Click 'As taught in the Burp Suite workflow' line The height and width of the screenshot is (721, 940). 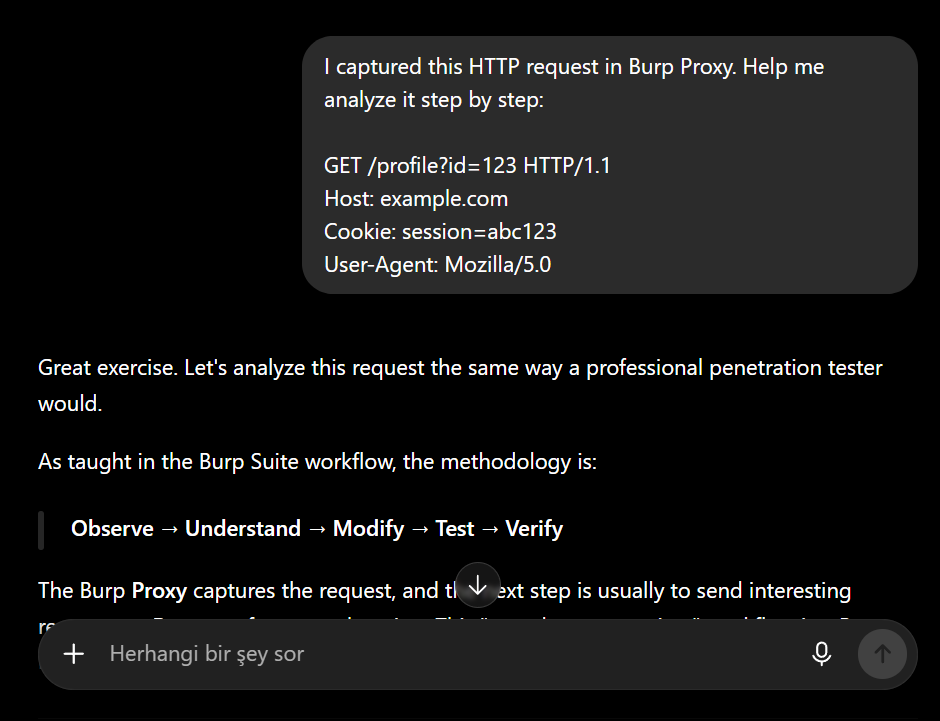pos(317,462)
